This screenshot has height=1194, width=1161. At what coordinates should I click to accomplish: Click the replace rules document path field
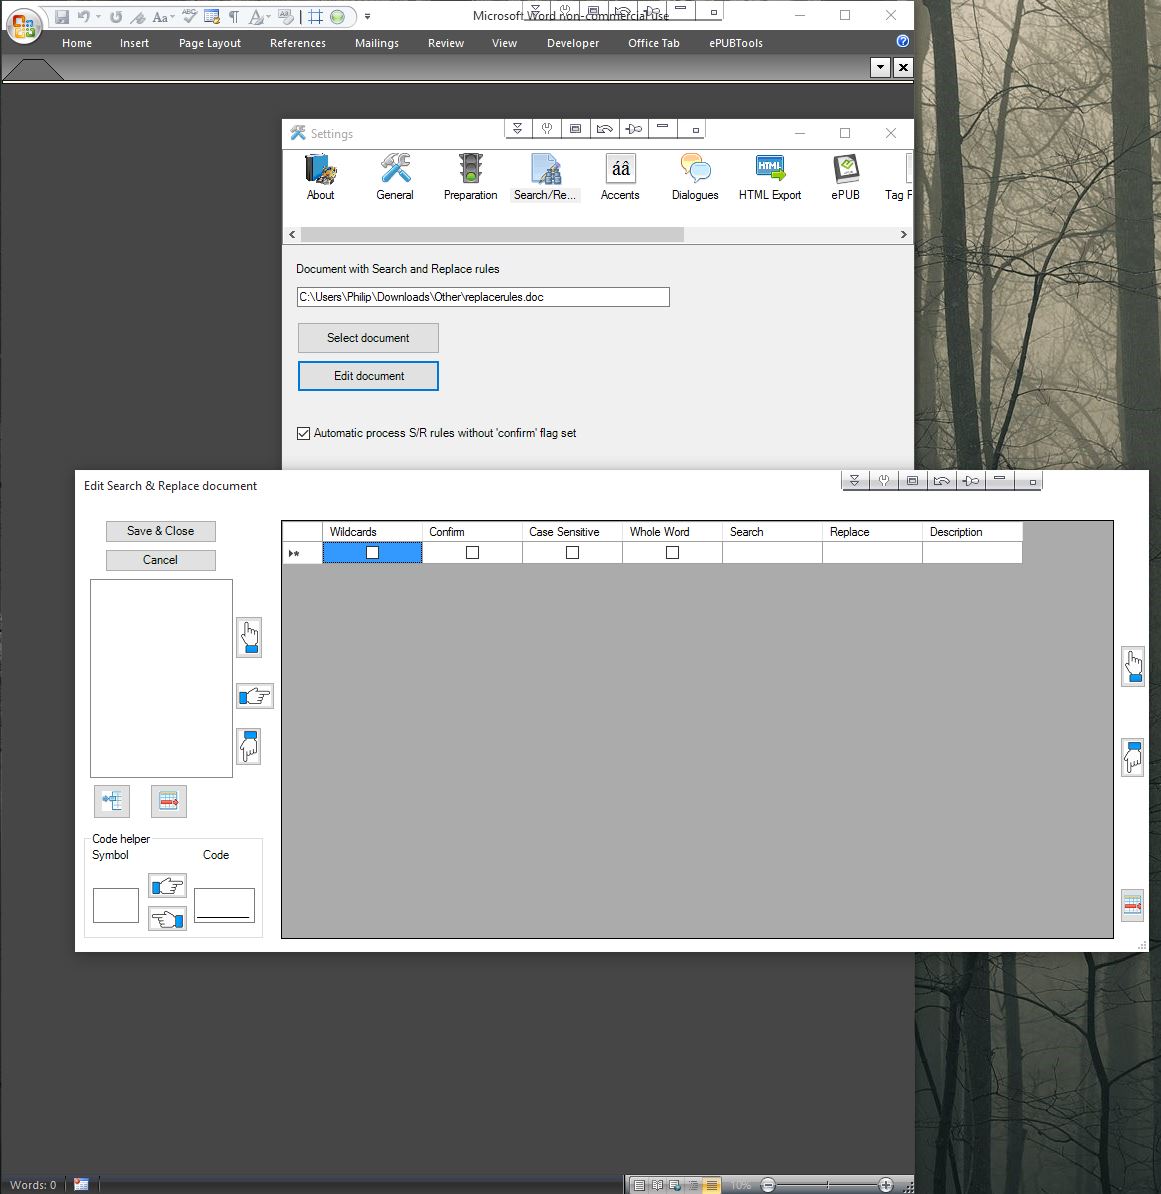pyautogui.click(x=483, y=297)
